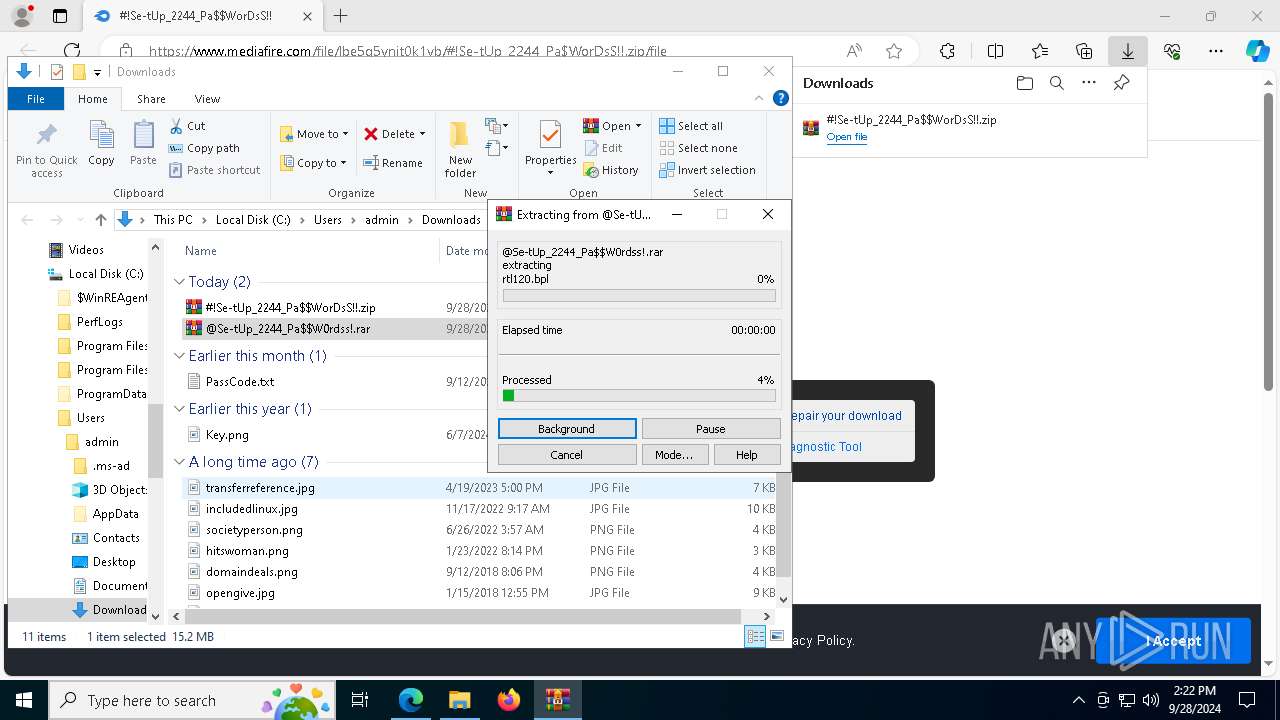Switch to Home ribbon tab
The image size is (1280, 720).
[92, 99]
